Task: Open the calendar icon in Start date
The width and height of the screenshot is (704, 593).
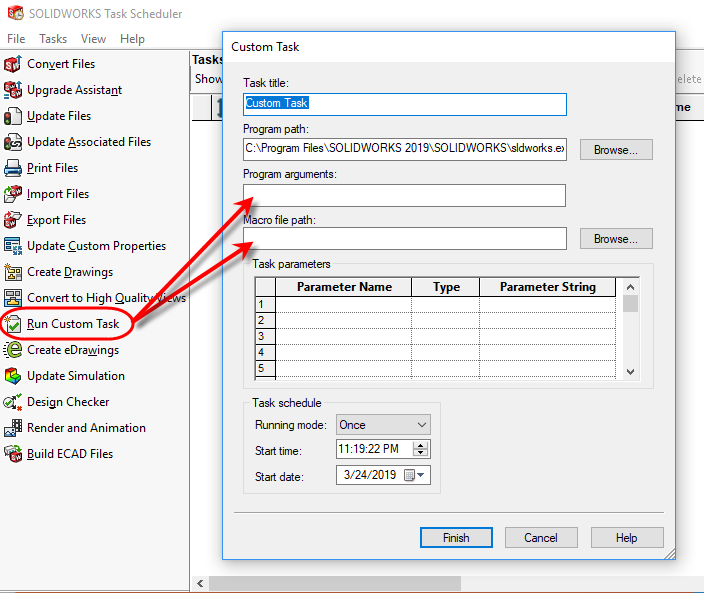Action: point(409,475)
